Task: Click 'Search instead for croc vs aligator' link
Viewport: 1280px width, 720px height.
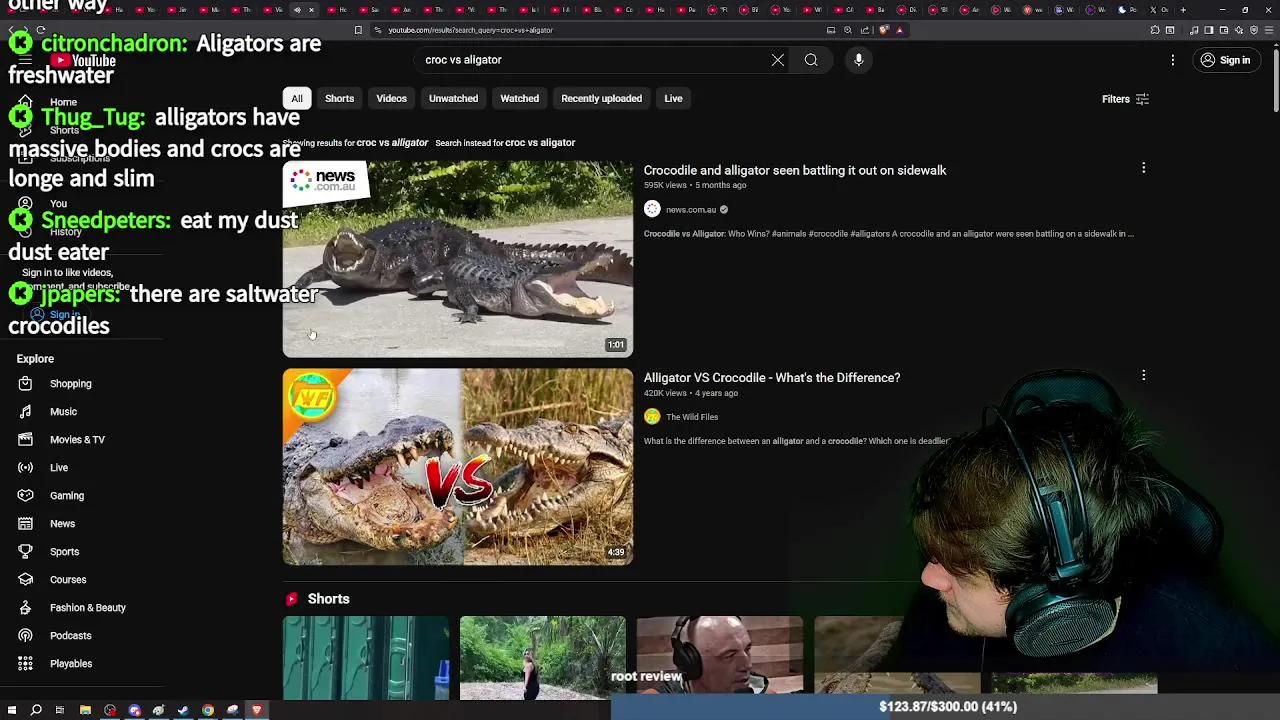Action: point(505,143)
